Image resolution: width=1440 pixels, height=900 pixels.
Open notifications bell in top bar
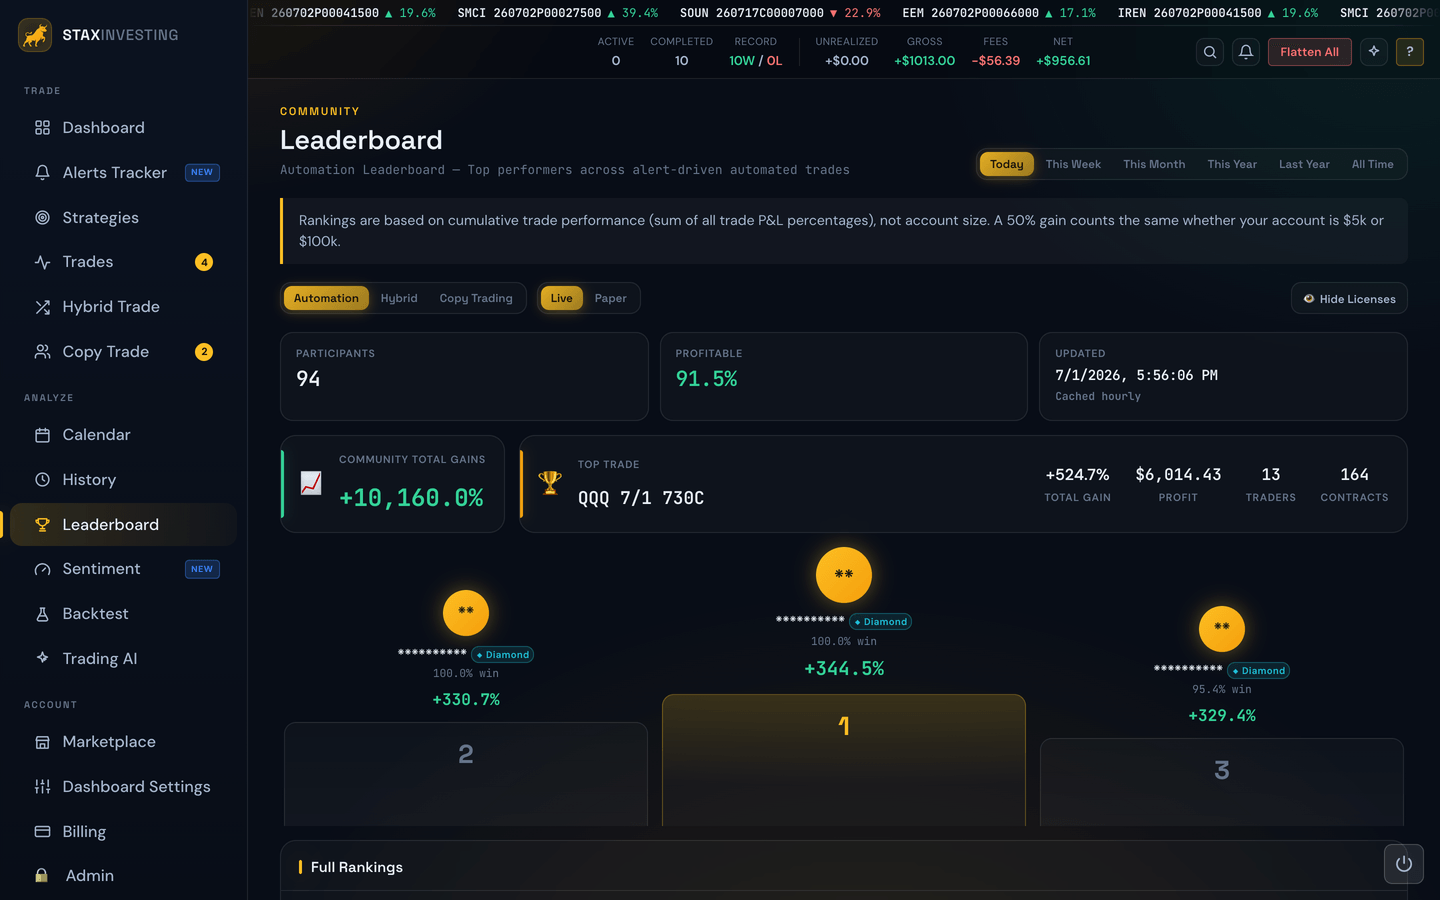1246,52
